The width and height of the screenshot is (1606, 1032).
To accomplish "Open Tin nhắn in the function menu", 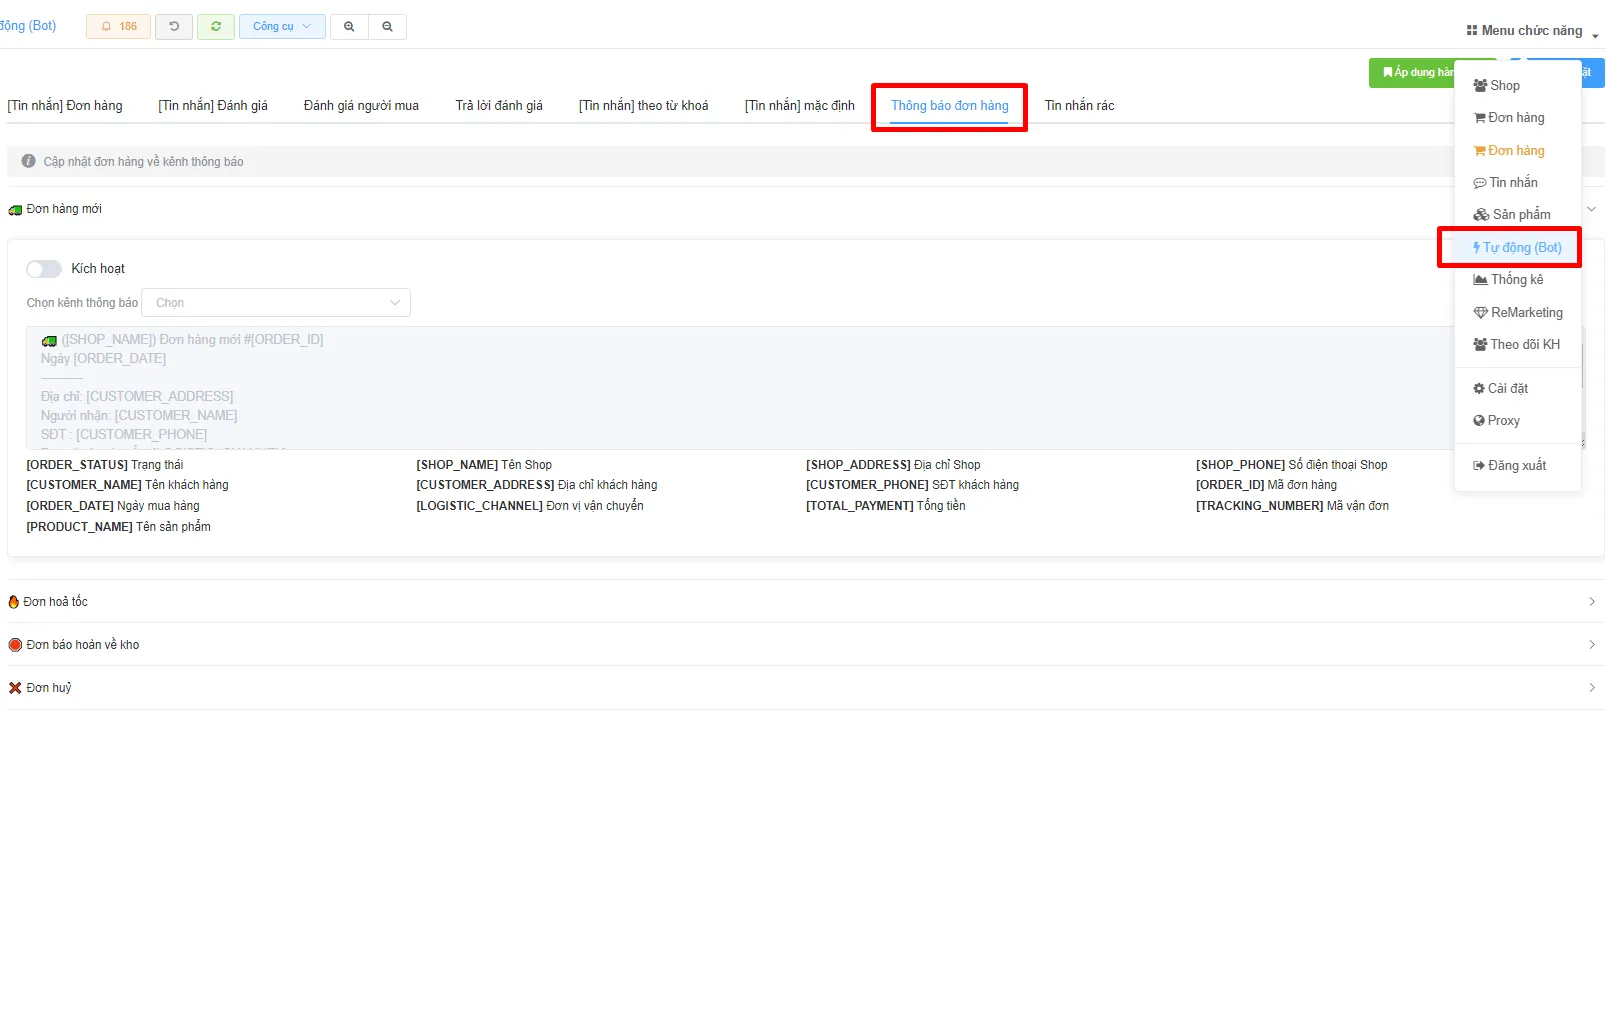I will 1506,183.
